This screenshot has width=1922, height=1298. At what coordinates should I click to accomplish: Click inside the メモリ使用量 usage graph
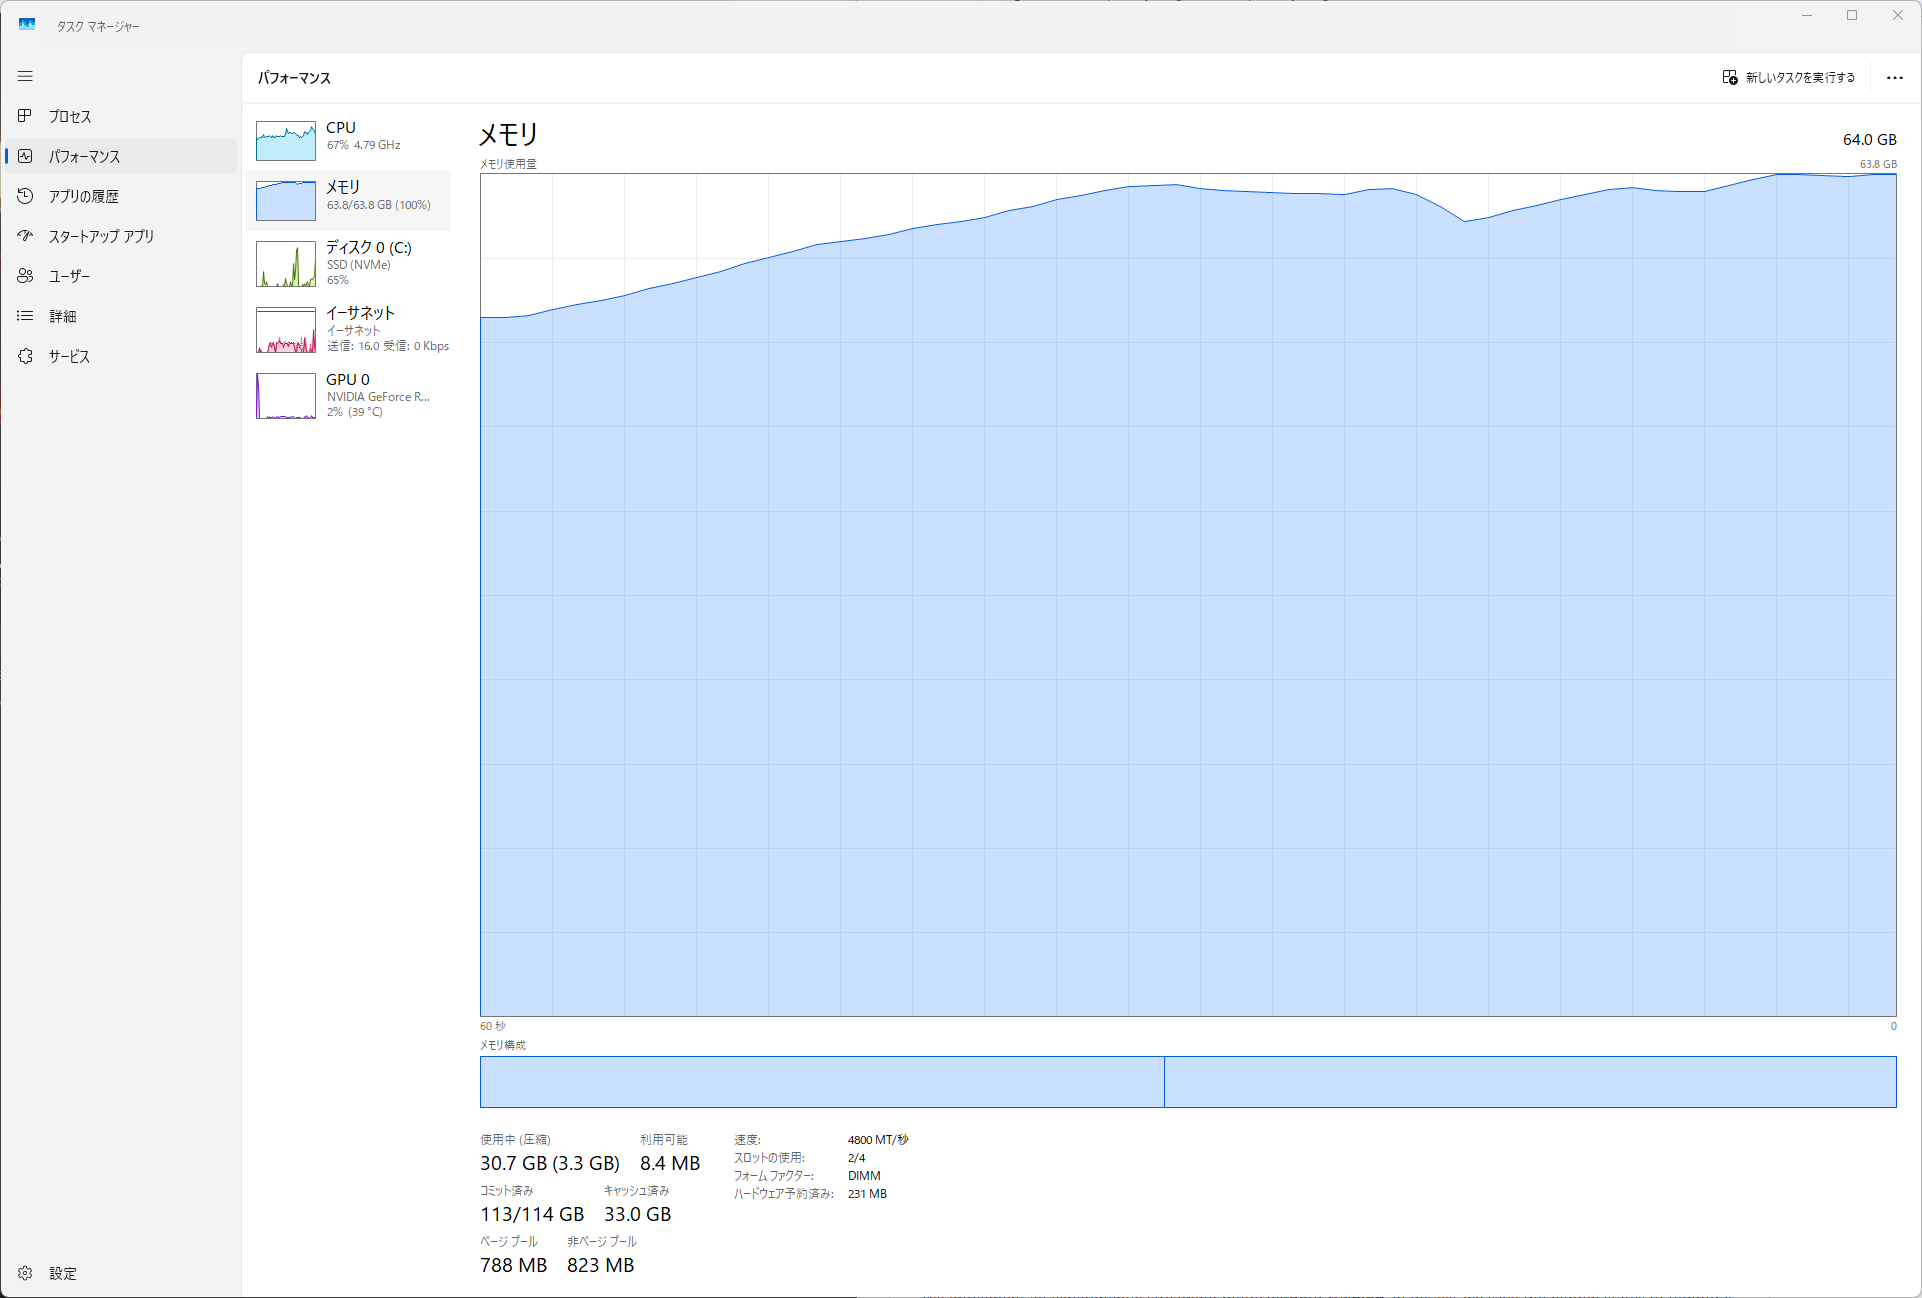(1187, 600)
